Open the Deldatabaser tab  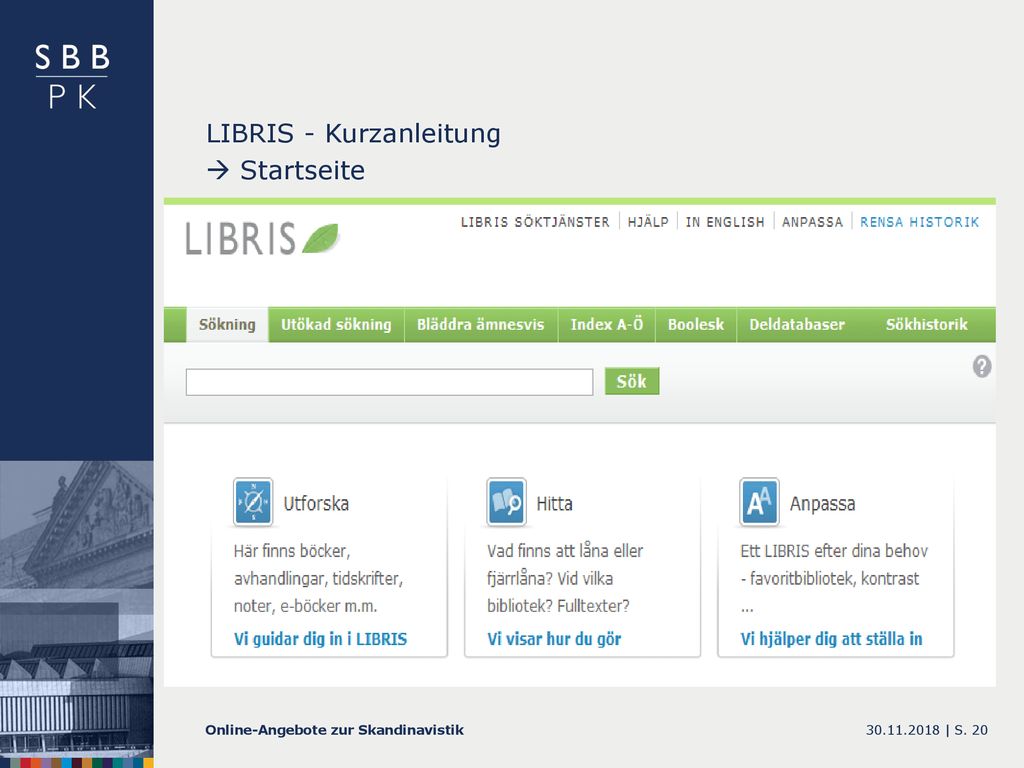[x=797, y=325]
